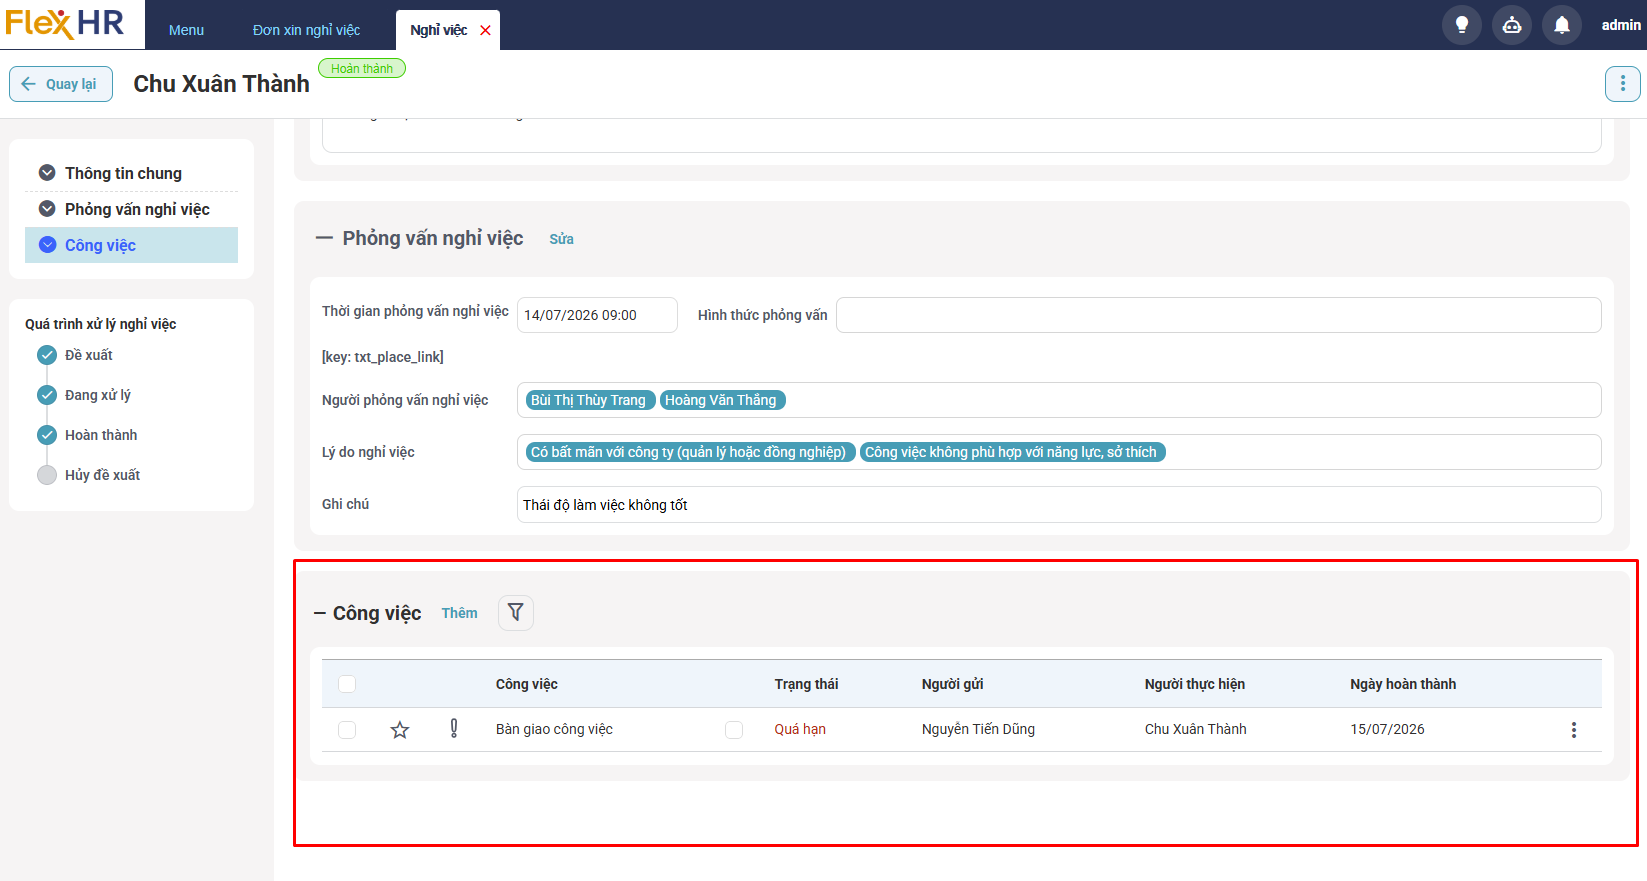Open the robot assistant icon
The width and height of the screenshot is (1647, 881).
[1511, 25]
